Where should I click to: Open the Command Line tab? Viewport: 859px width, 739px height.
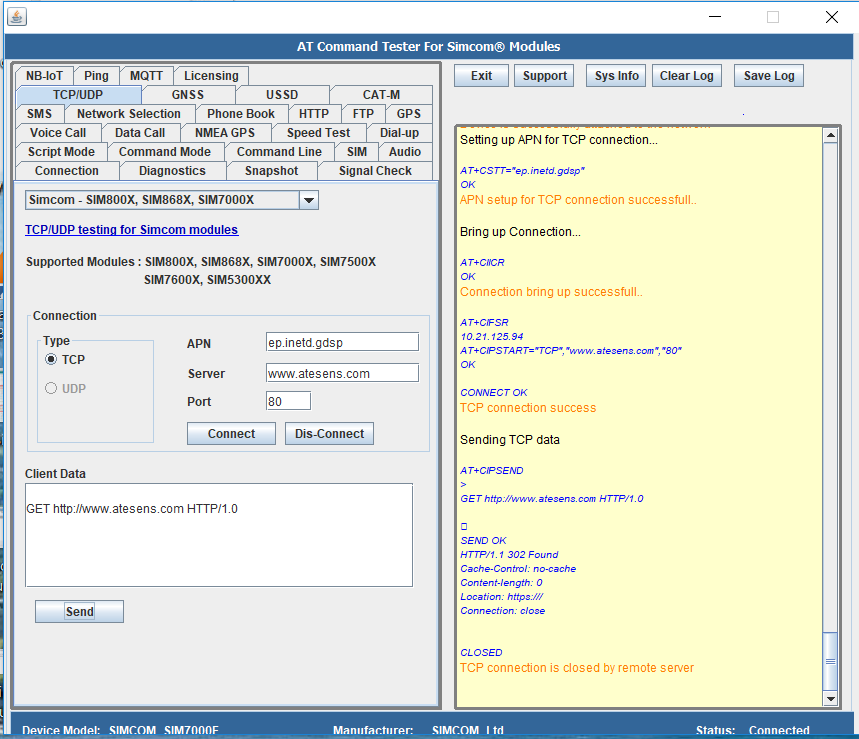pos(279,152)
